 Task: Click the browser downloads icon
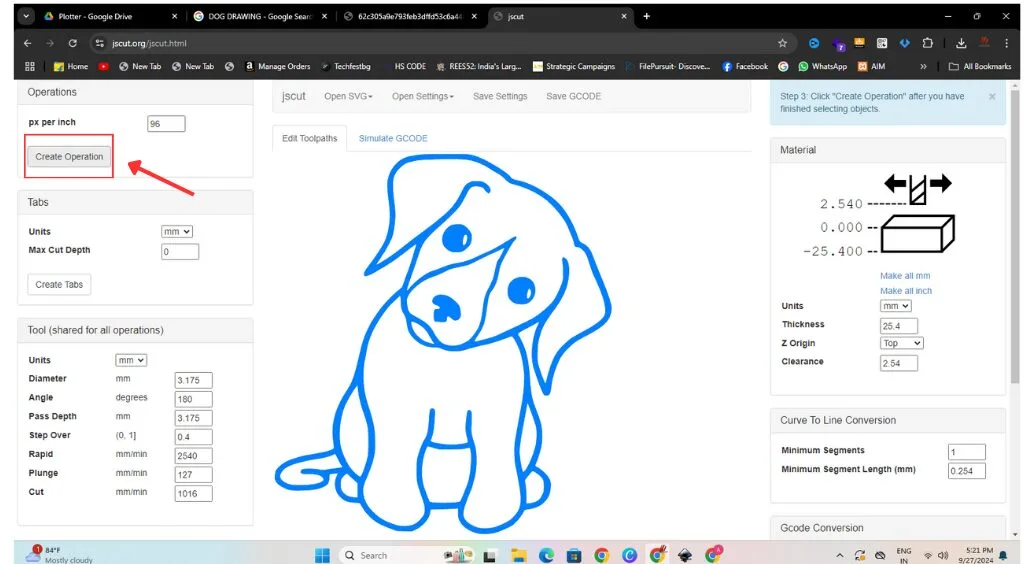click(960, 43)
